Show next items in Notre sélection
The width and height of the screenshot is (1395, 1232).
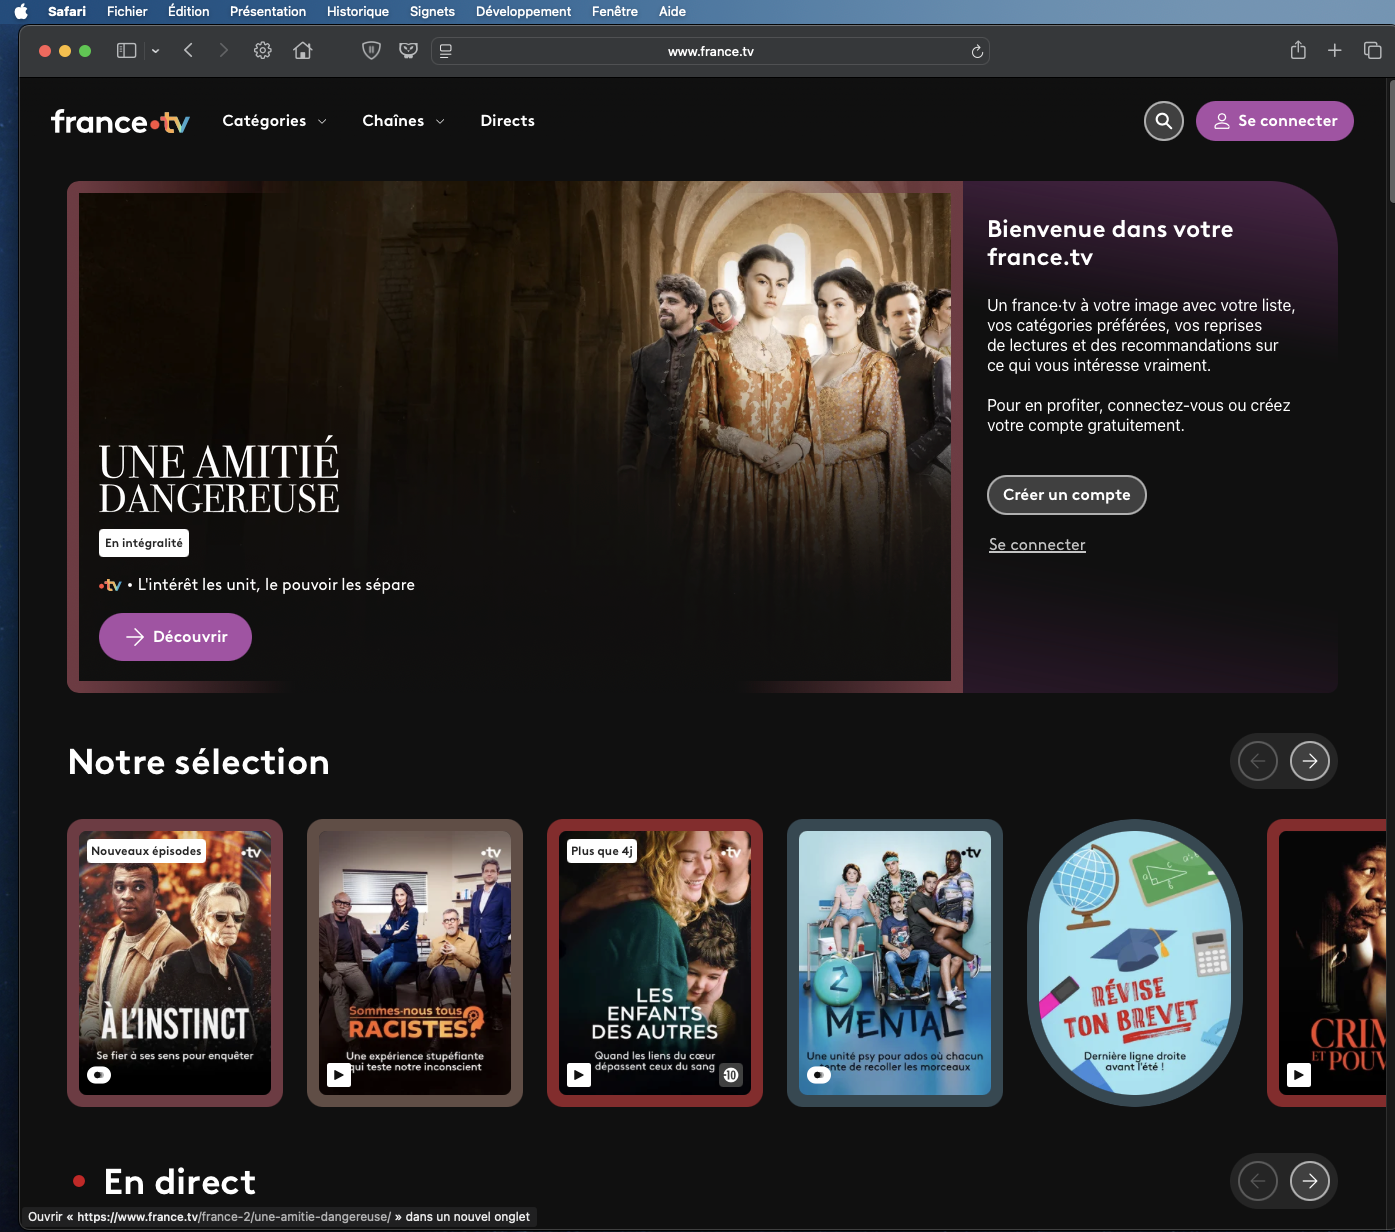[1310, 761]
